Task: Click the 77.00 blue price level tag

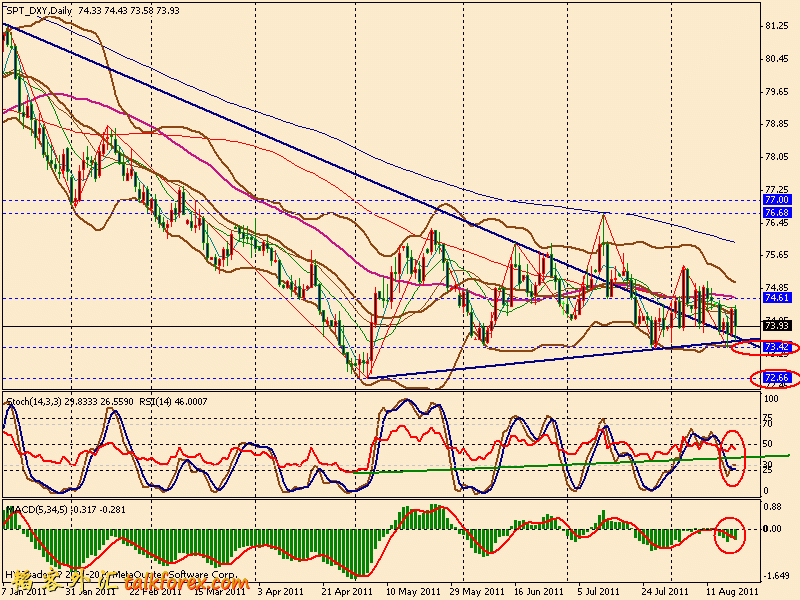Action: coord(777,199)
